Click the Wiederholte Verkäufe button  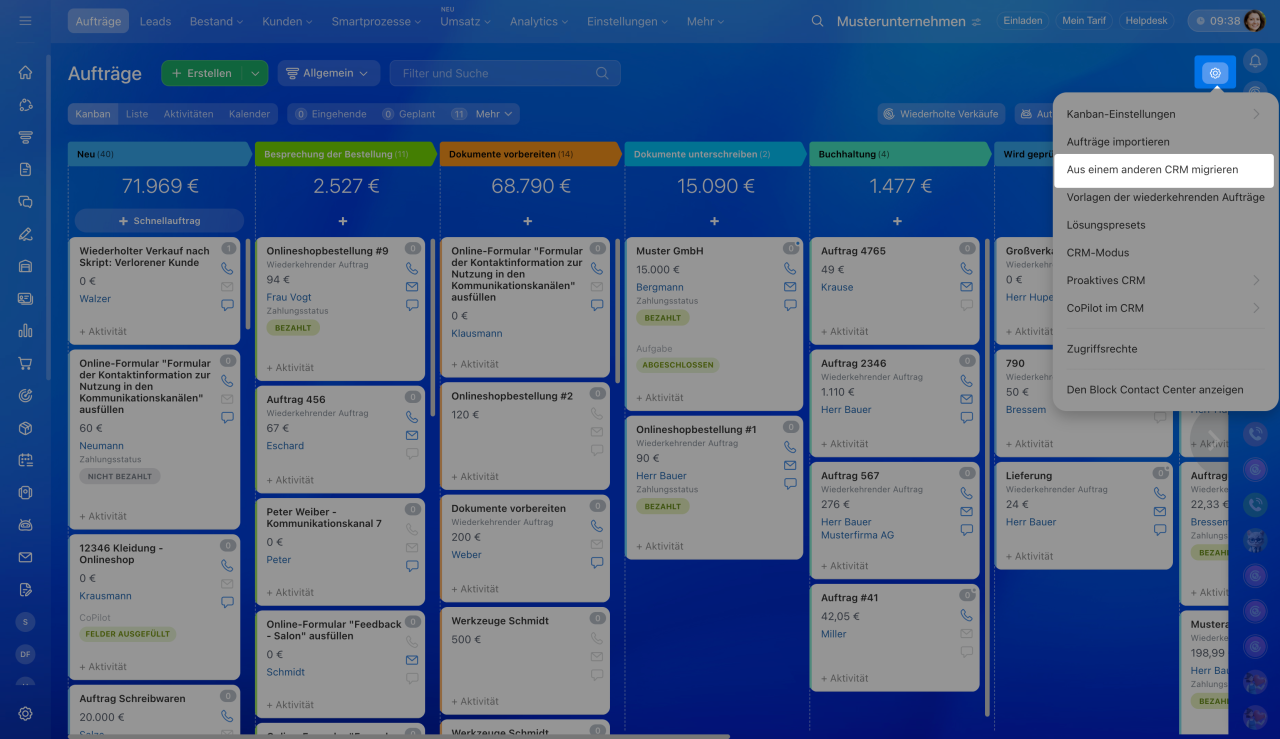pos(942,114)
